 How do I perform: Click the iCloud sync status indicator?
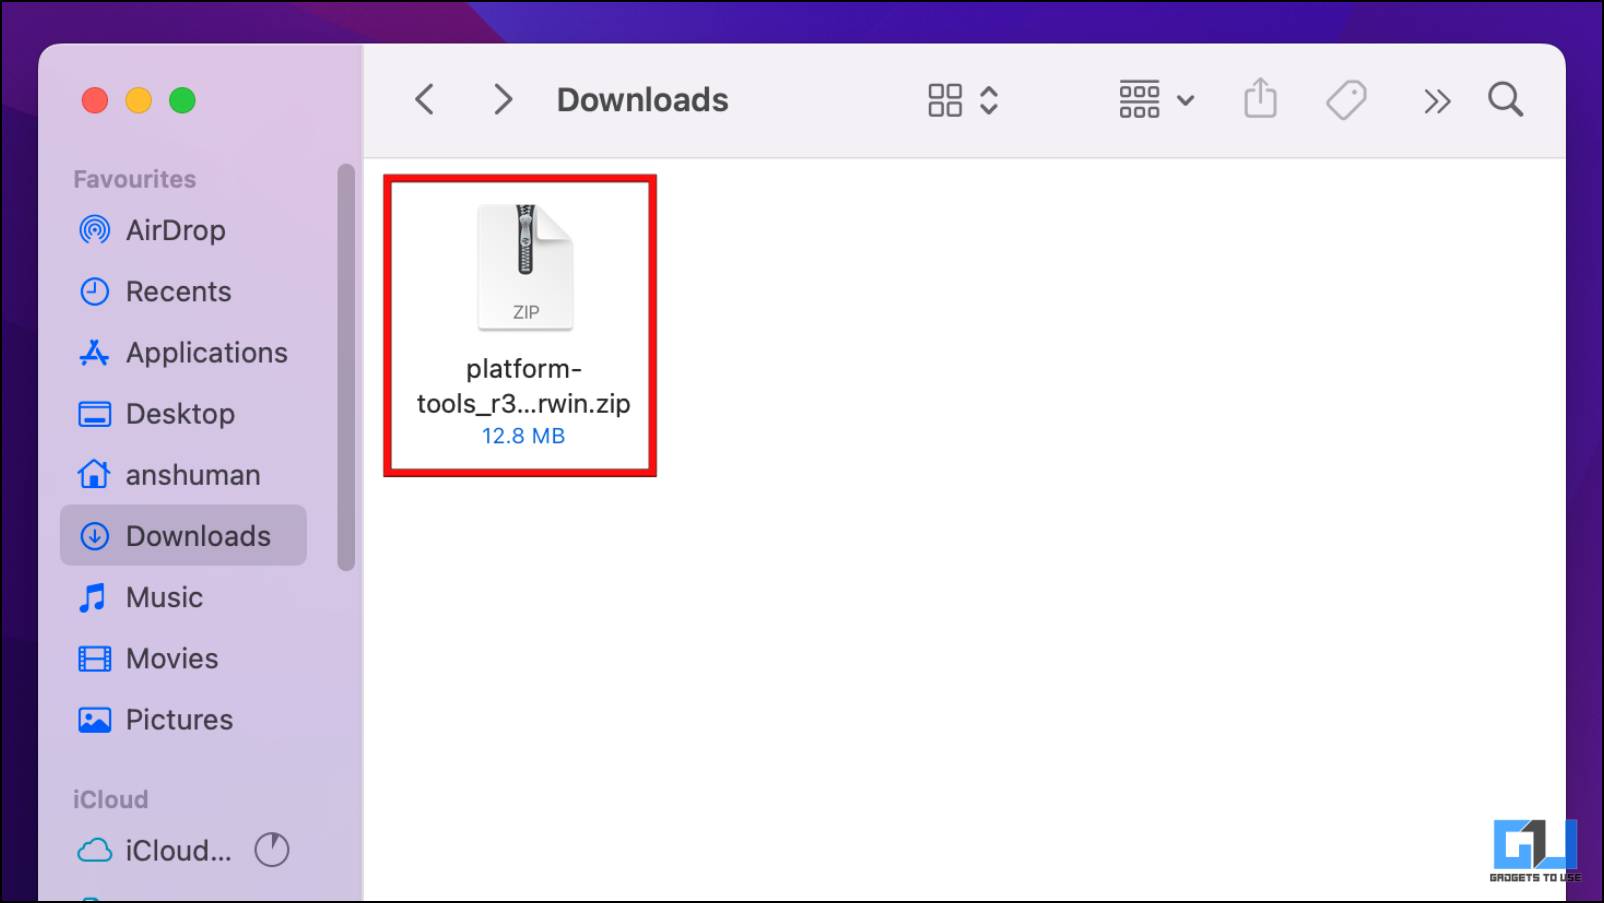point(271,850)
